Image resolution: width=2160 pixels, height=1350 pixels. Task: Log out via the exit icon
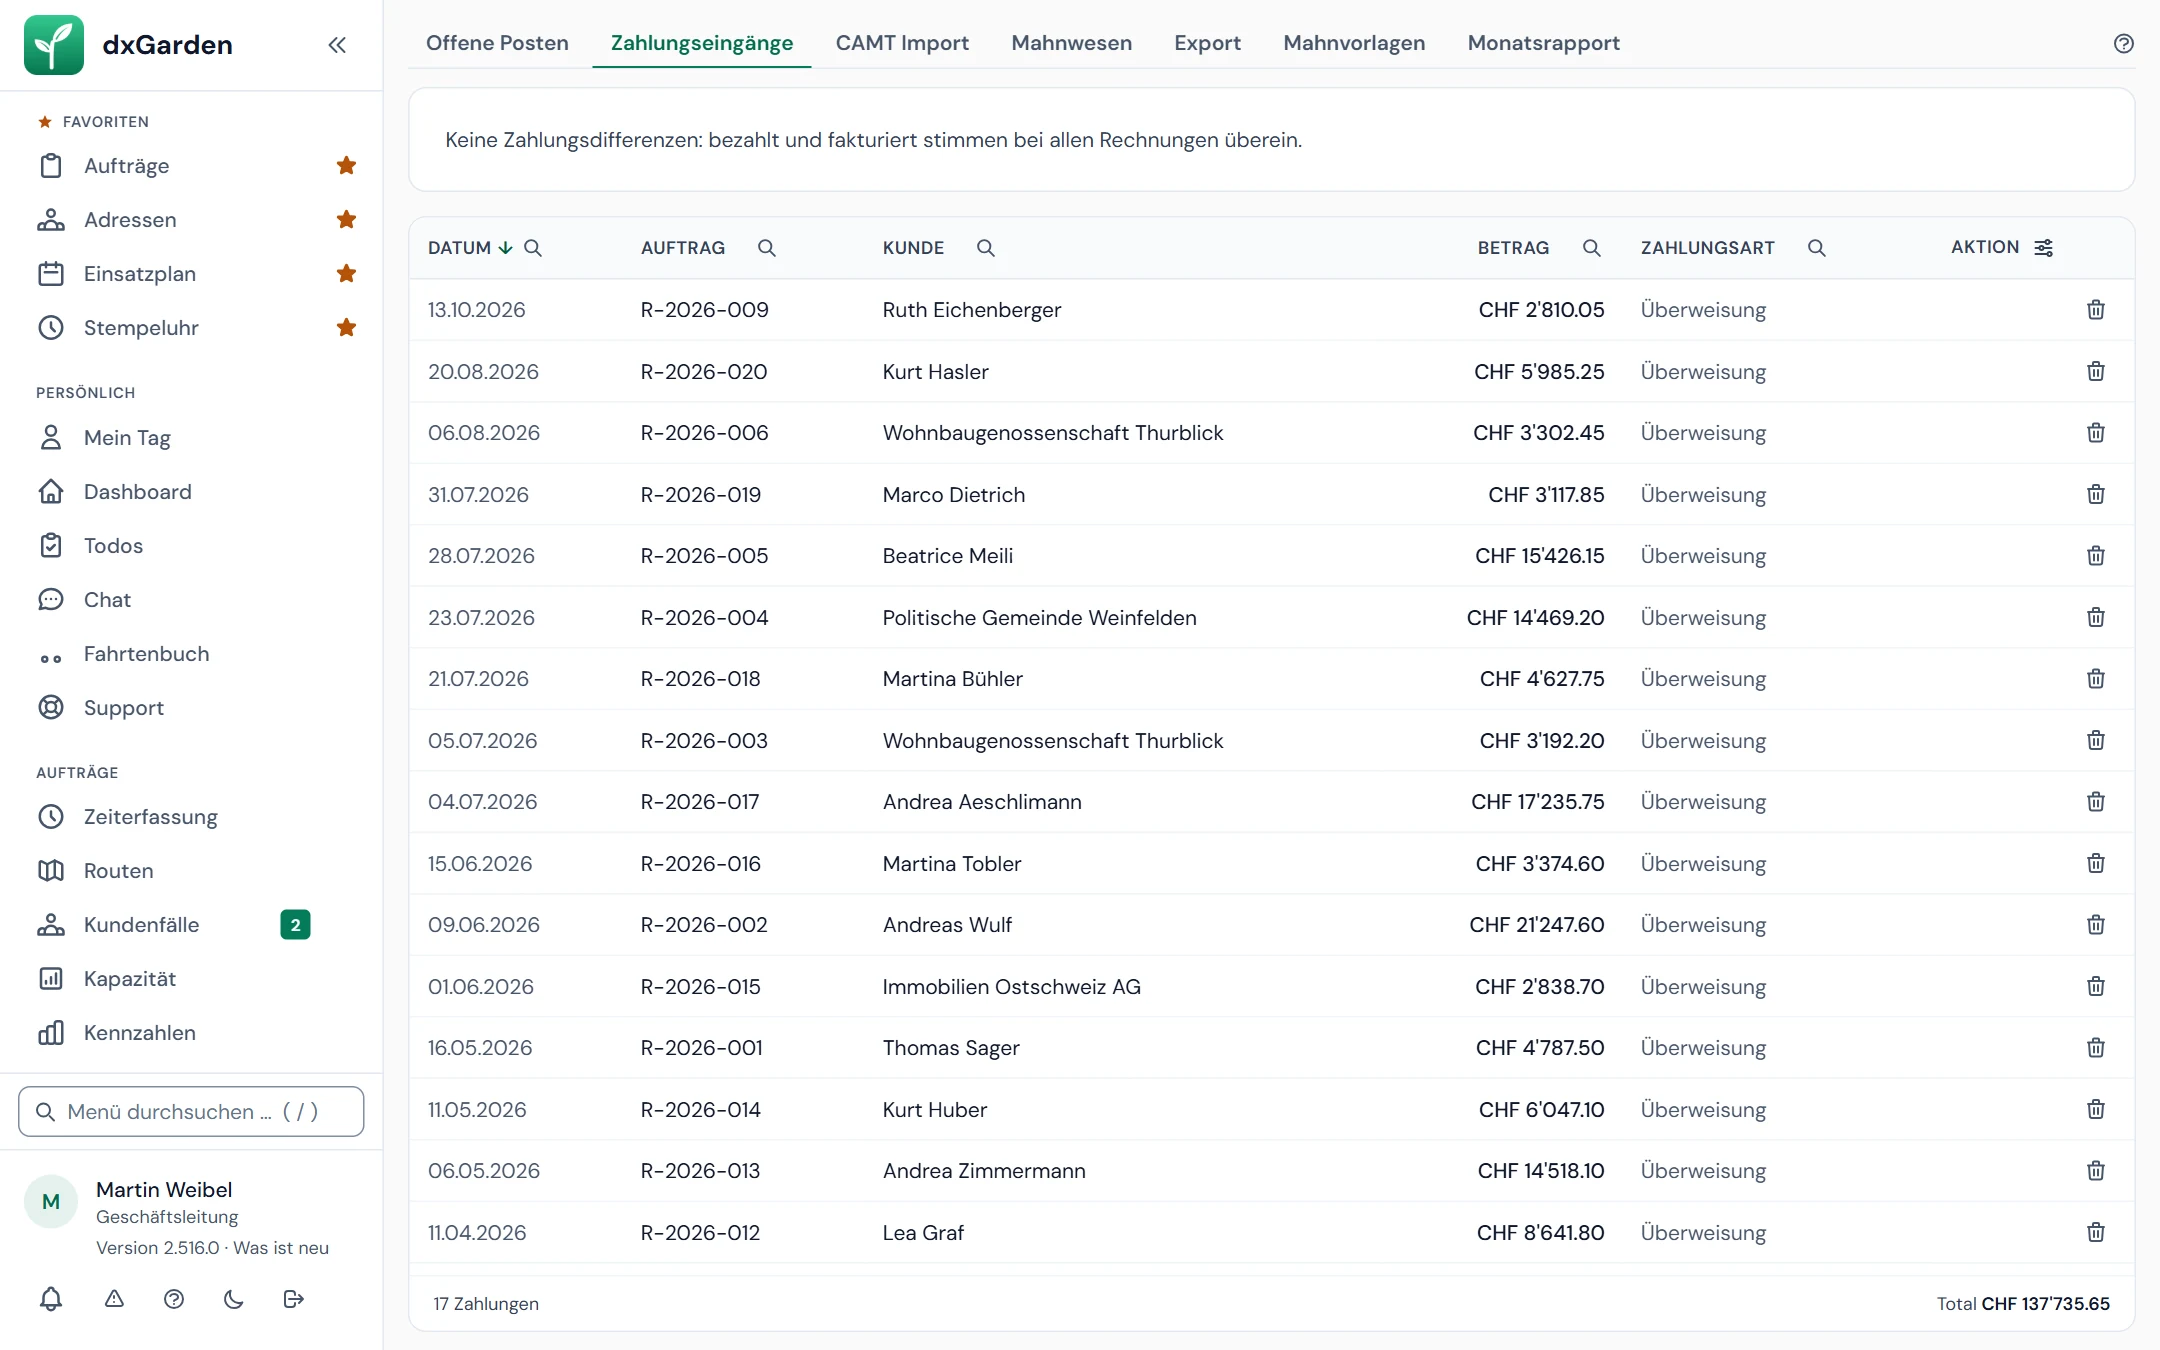pyautogui.click(x=294, y=1299)
